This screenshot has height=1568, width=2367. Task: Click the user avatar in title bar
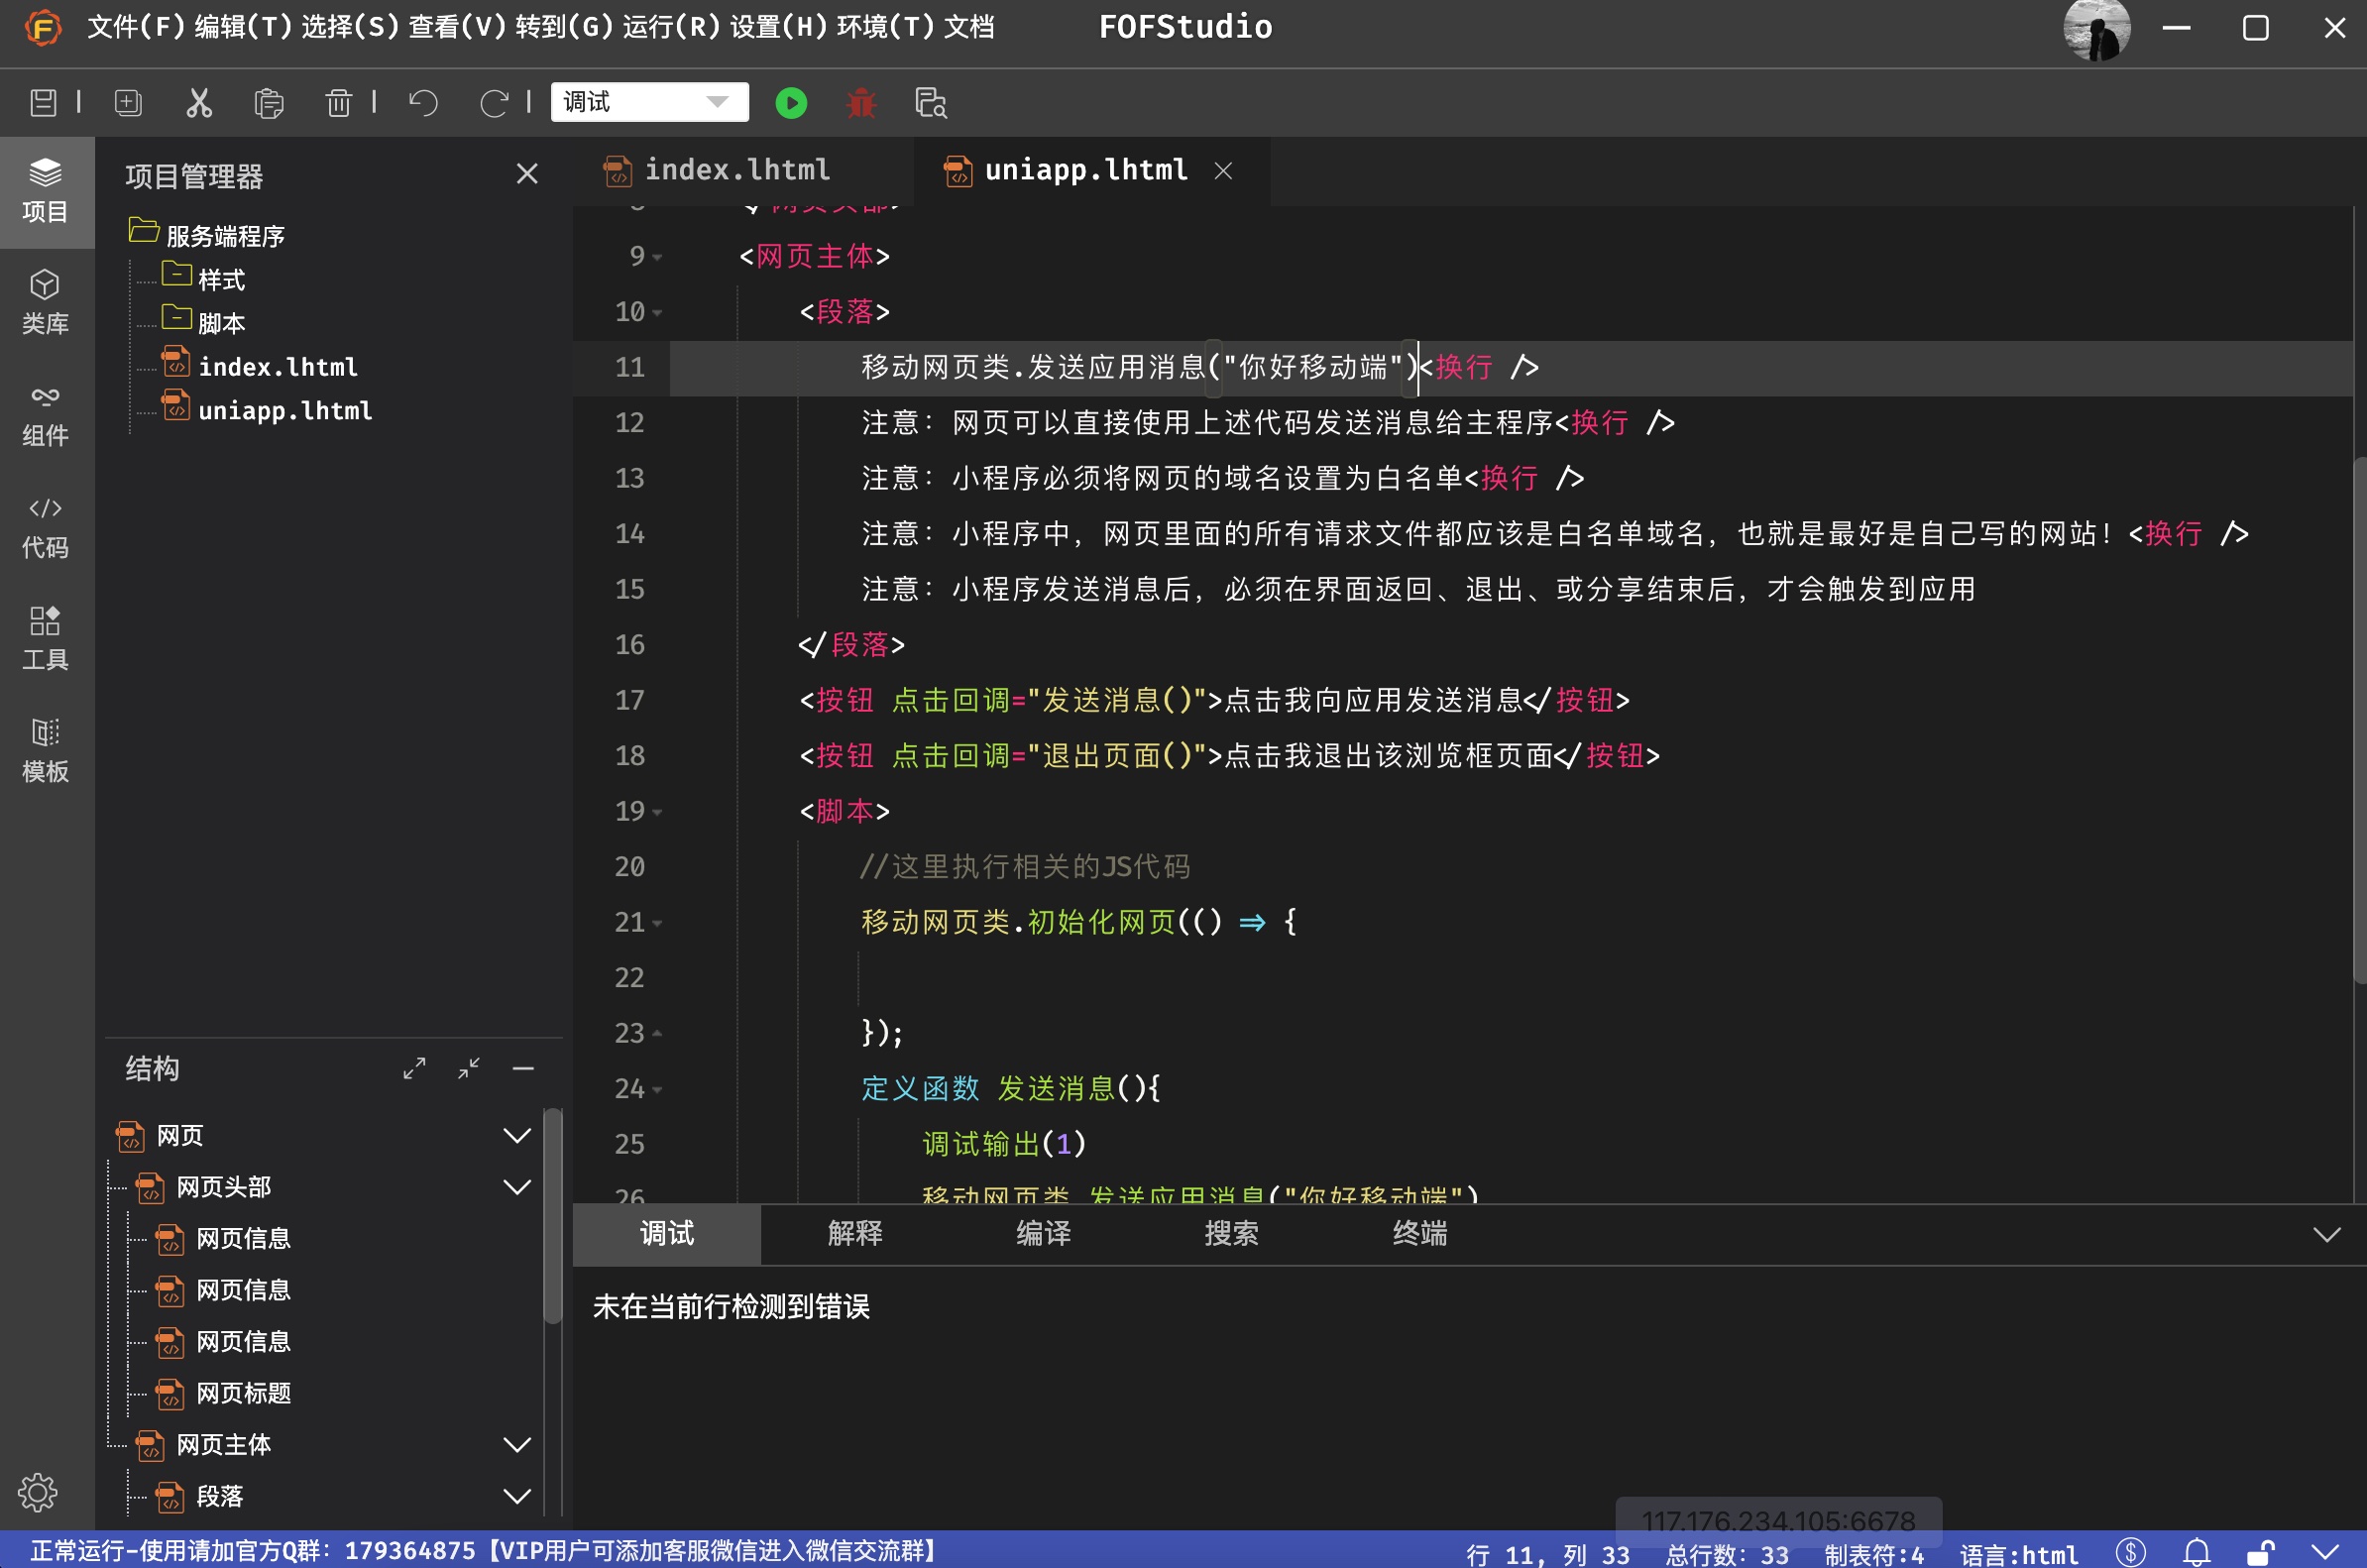[x=2096, y=29]
